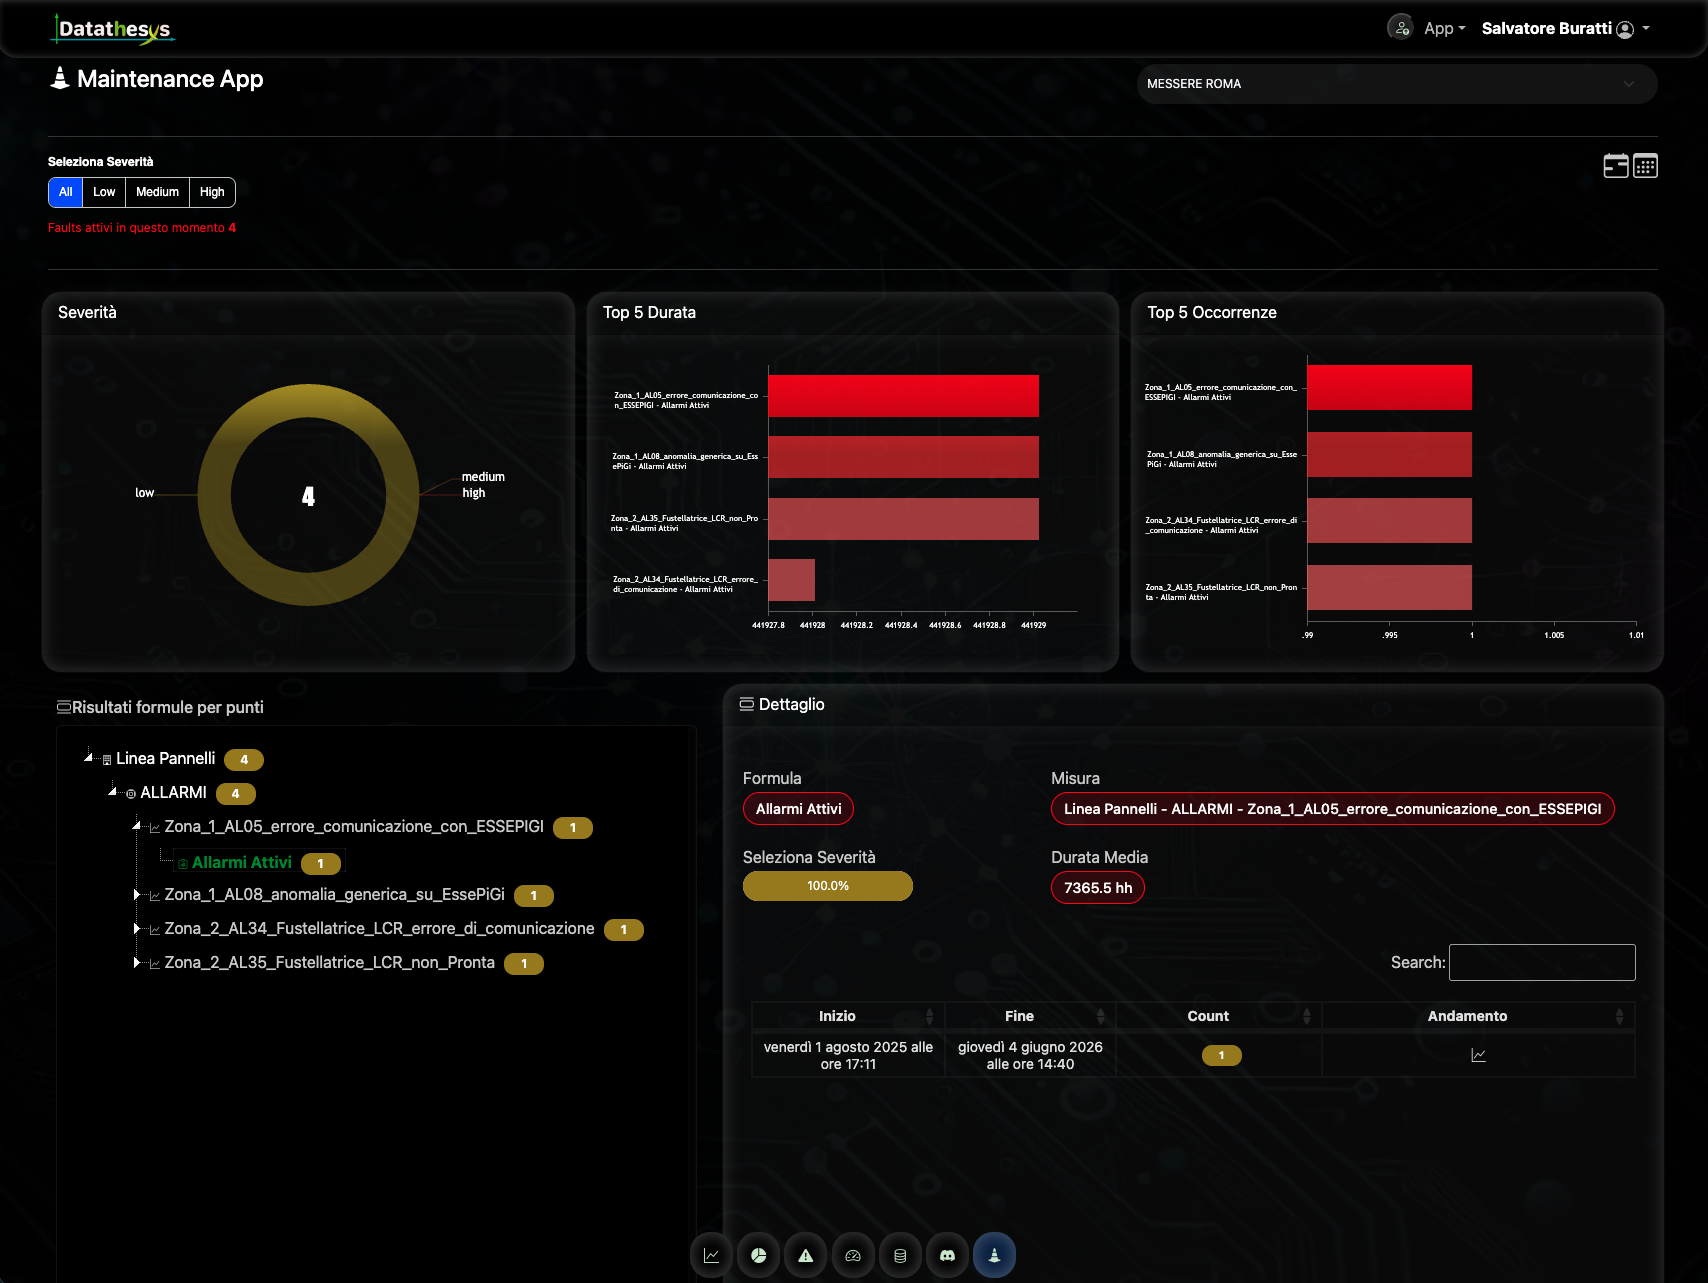This screenshot has height=1283, width=1708.
Task: Sort table by Andamento column
Action: 1478,1016
